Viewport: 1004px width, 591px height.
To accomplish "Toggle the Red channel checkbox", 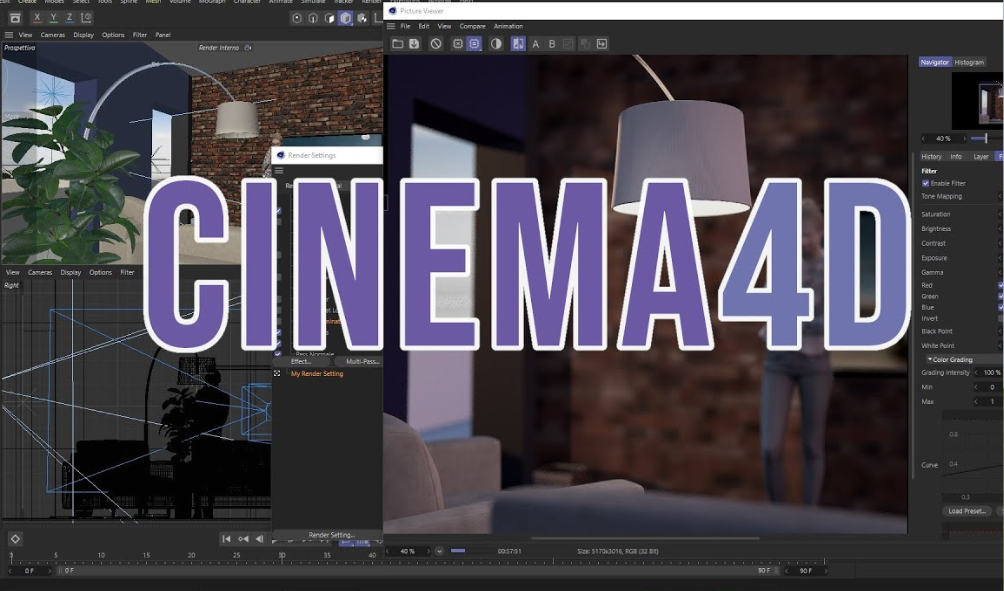I will pos(1000,285).
